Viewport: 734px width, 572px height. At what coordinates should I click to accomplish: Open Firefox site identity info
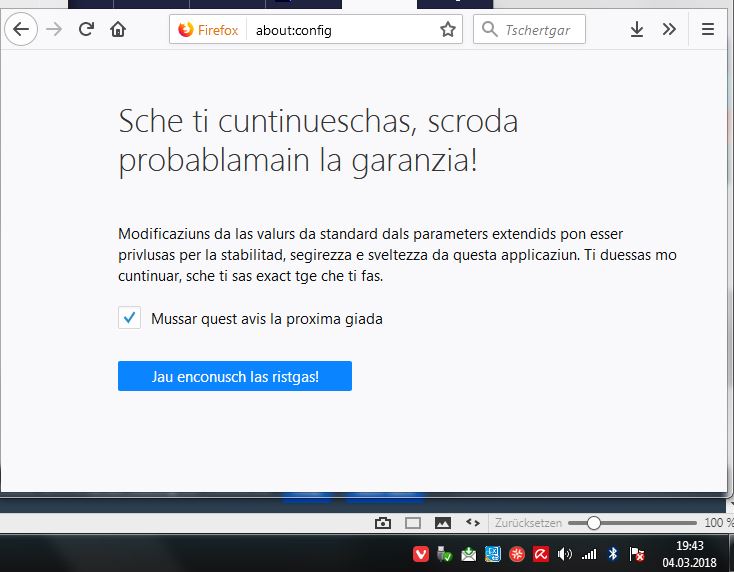coord(208,30)
